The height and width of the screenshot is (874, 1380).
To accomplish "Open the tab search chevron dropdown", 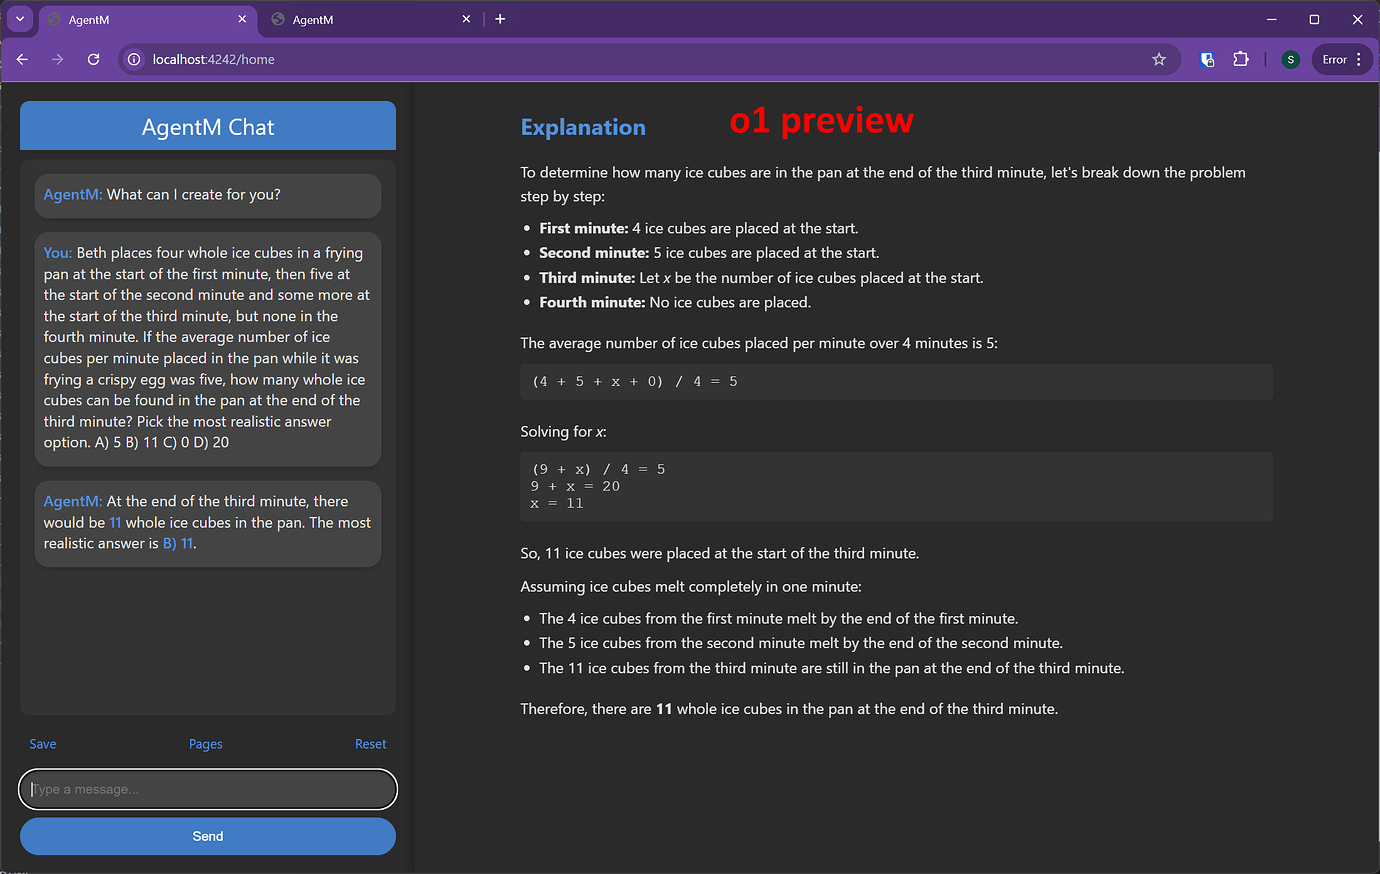I will [x=19, y=19].
